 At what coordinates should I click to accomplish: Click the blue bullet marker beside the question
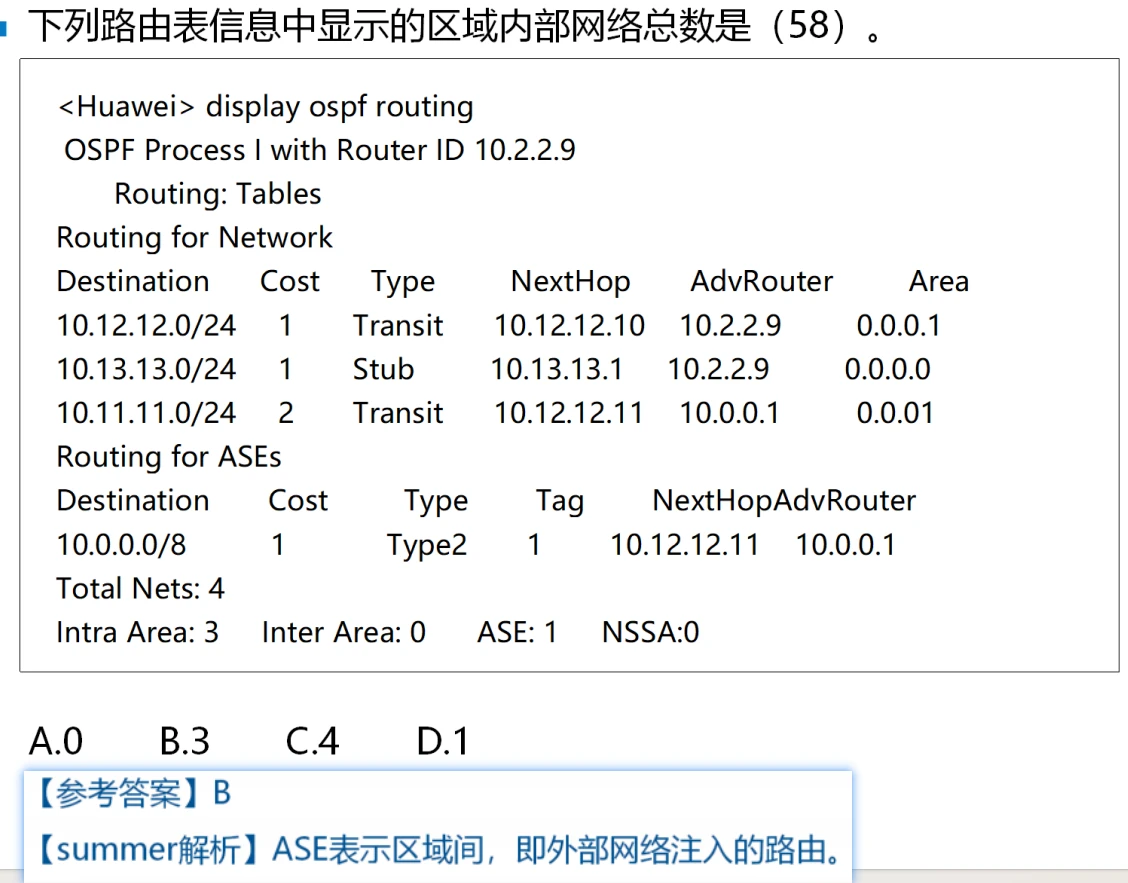coord(5,28)
